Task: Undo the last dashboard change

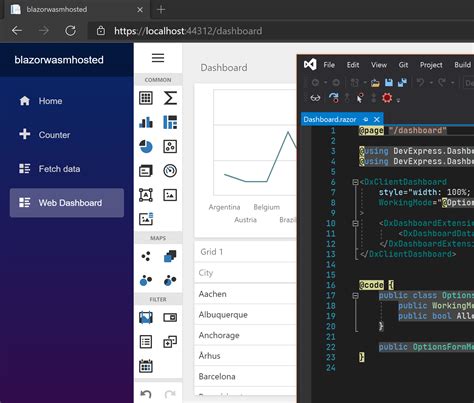Action: tap(146, 394)
